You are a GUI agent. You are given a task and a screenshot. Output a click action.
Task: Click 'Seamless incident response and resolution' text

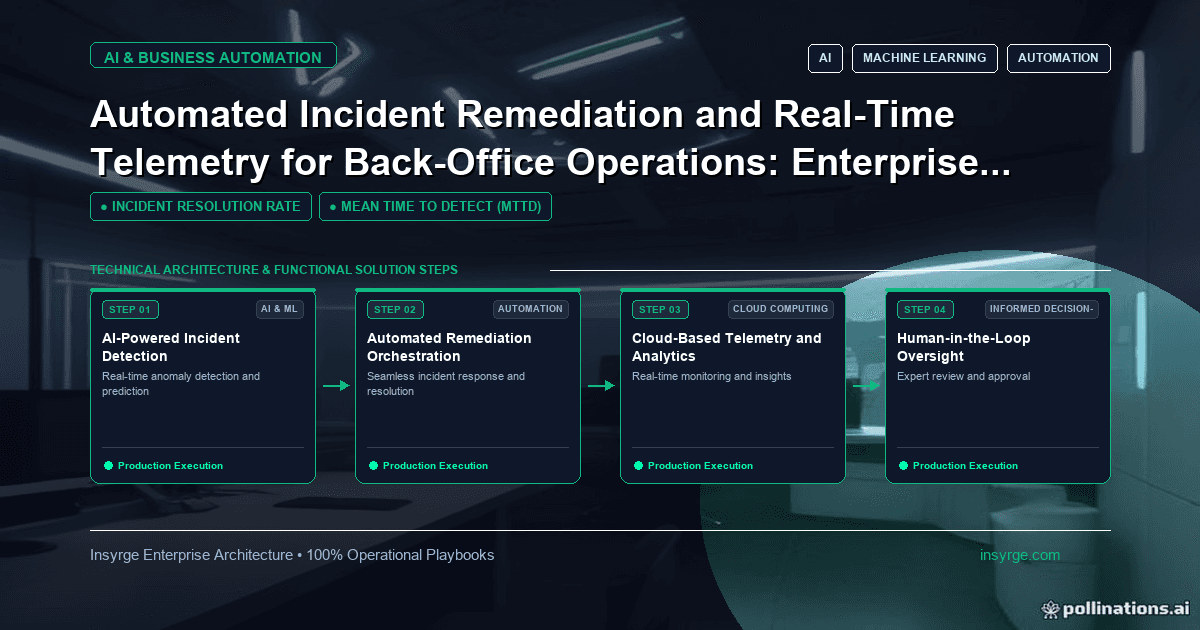[446, 384]
